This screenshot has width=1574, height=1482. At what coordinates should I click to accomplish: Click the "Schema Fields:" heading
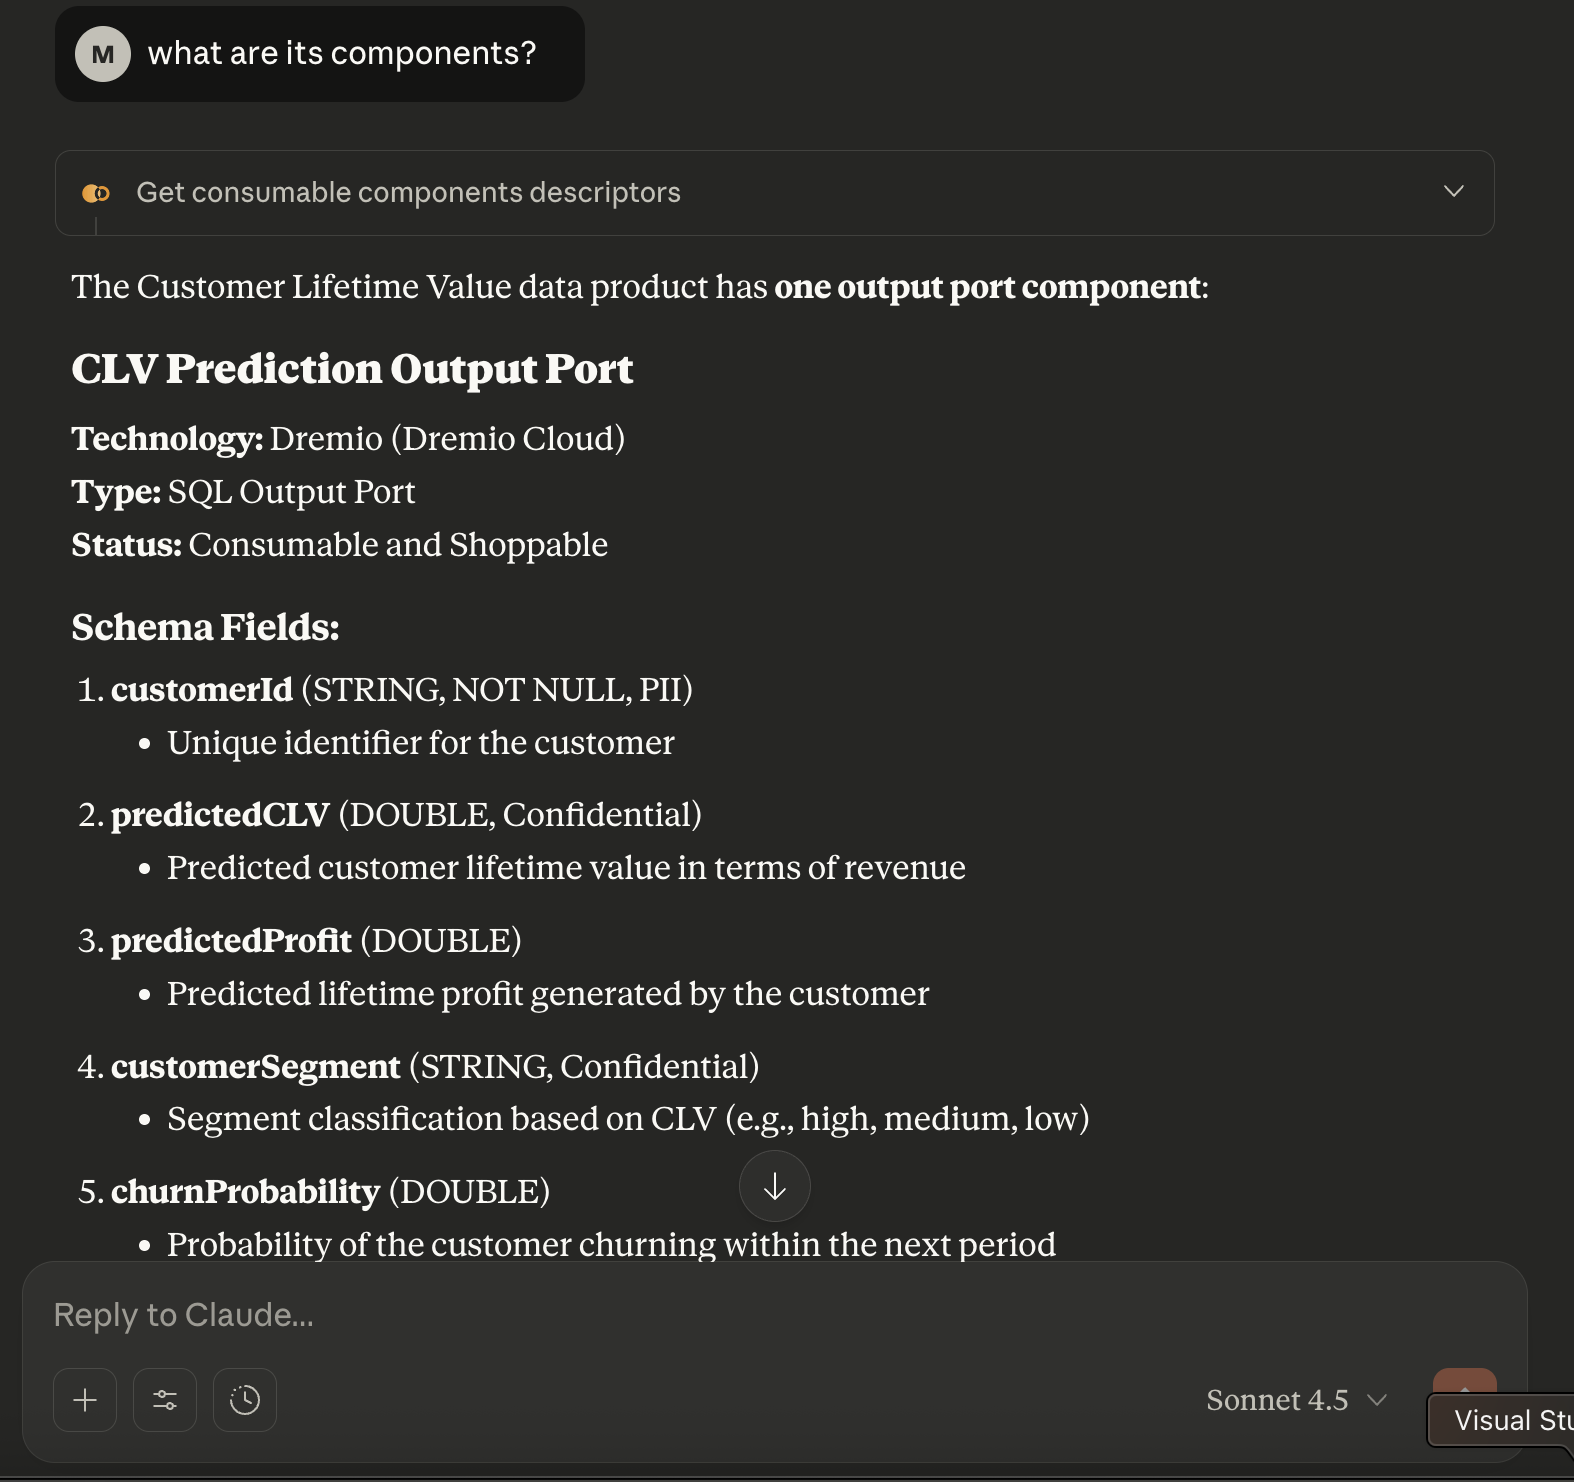tap(205, 628)
